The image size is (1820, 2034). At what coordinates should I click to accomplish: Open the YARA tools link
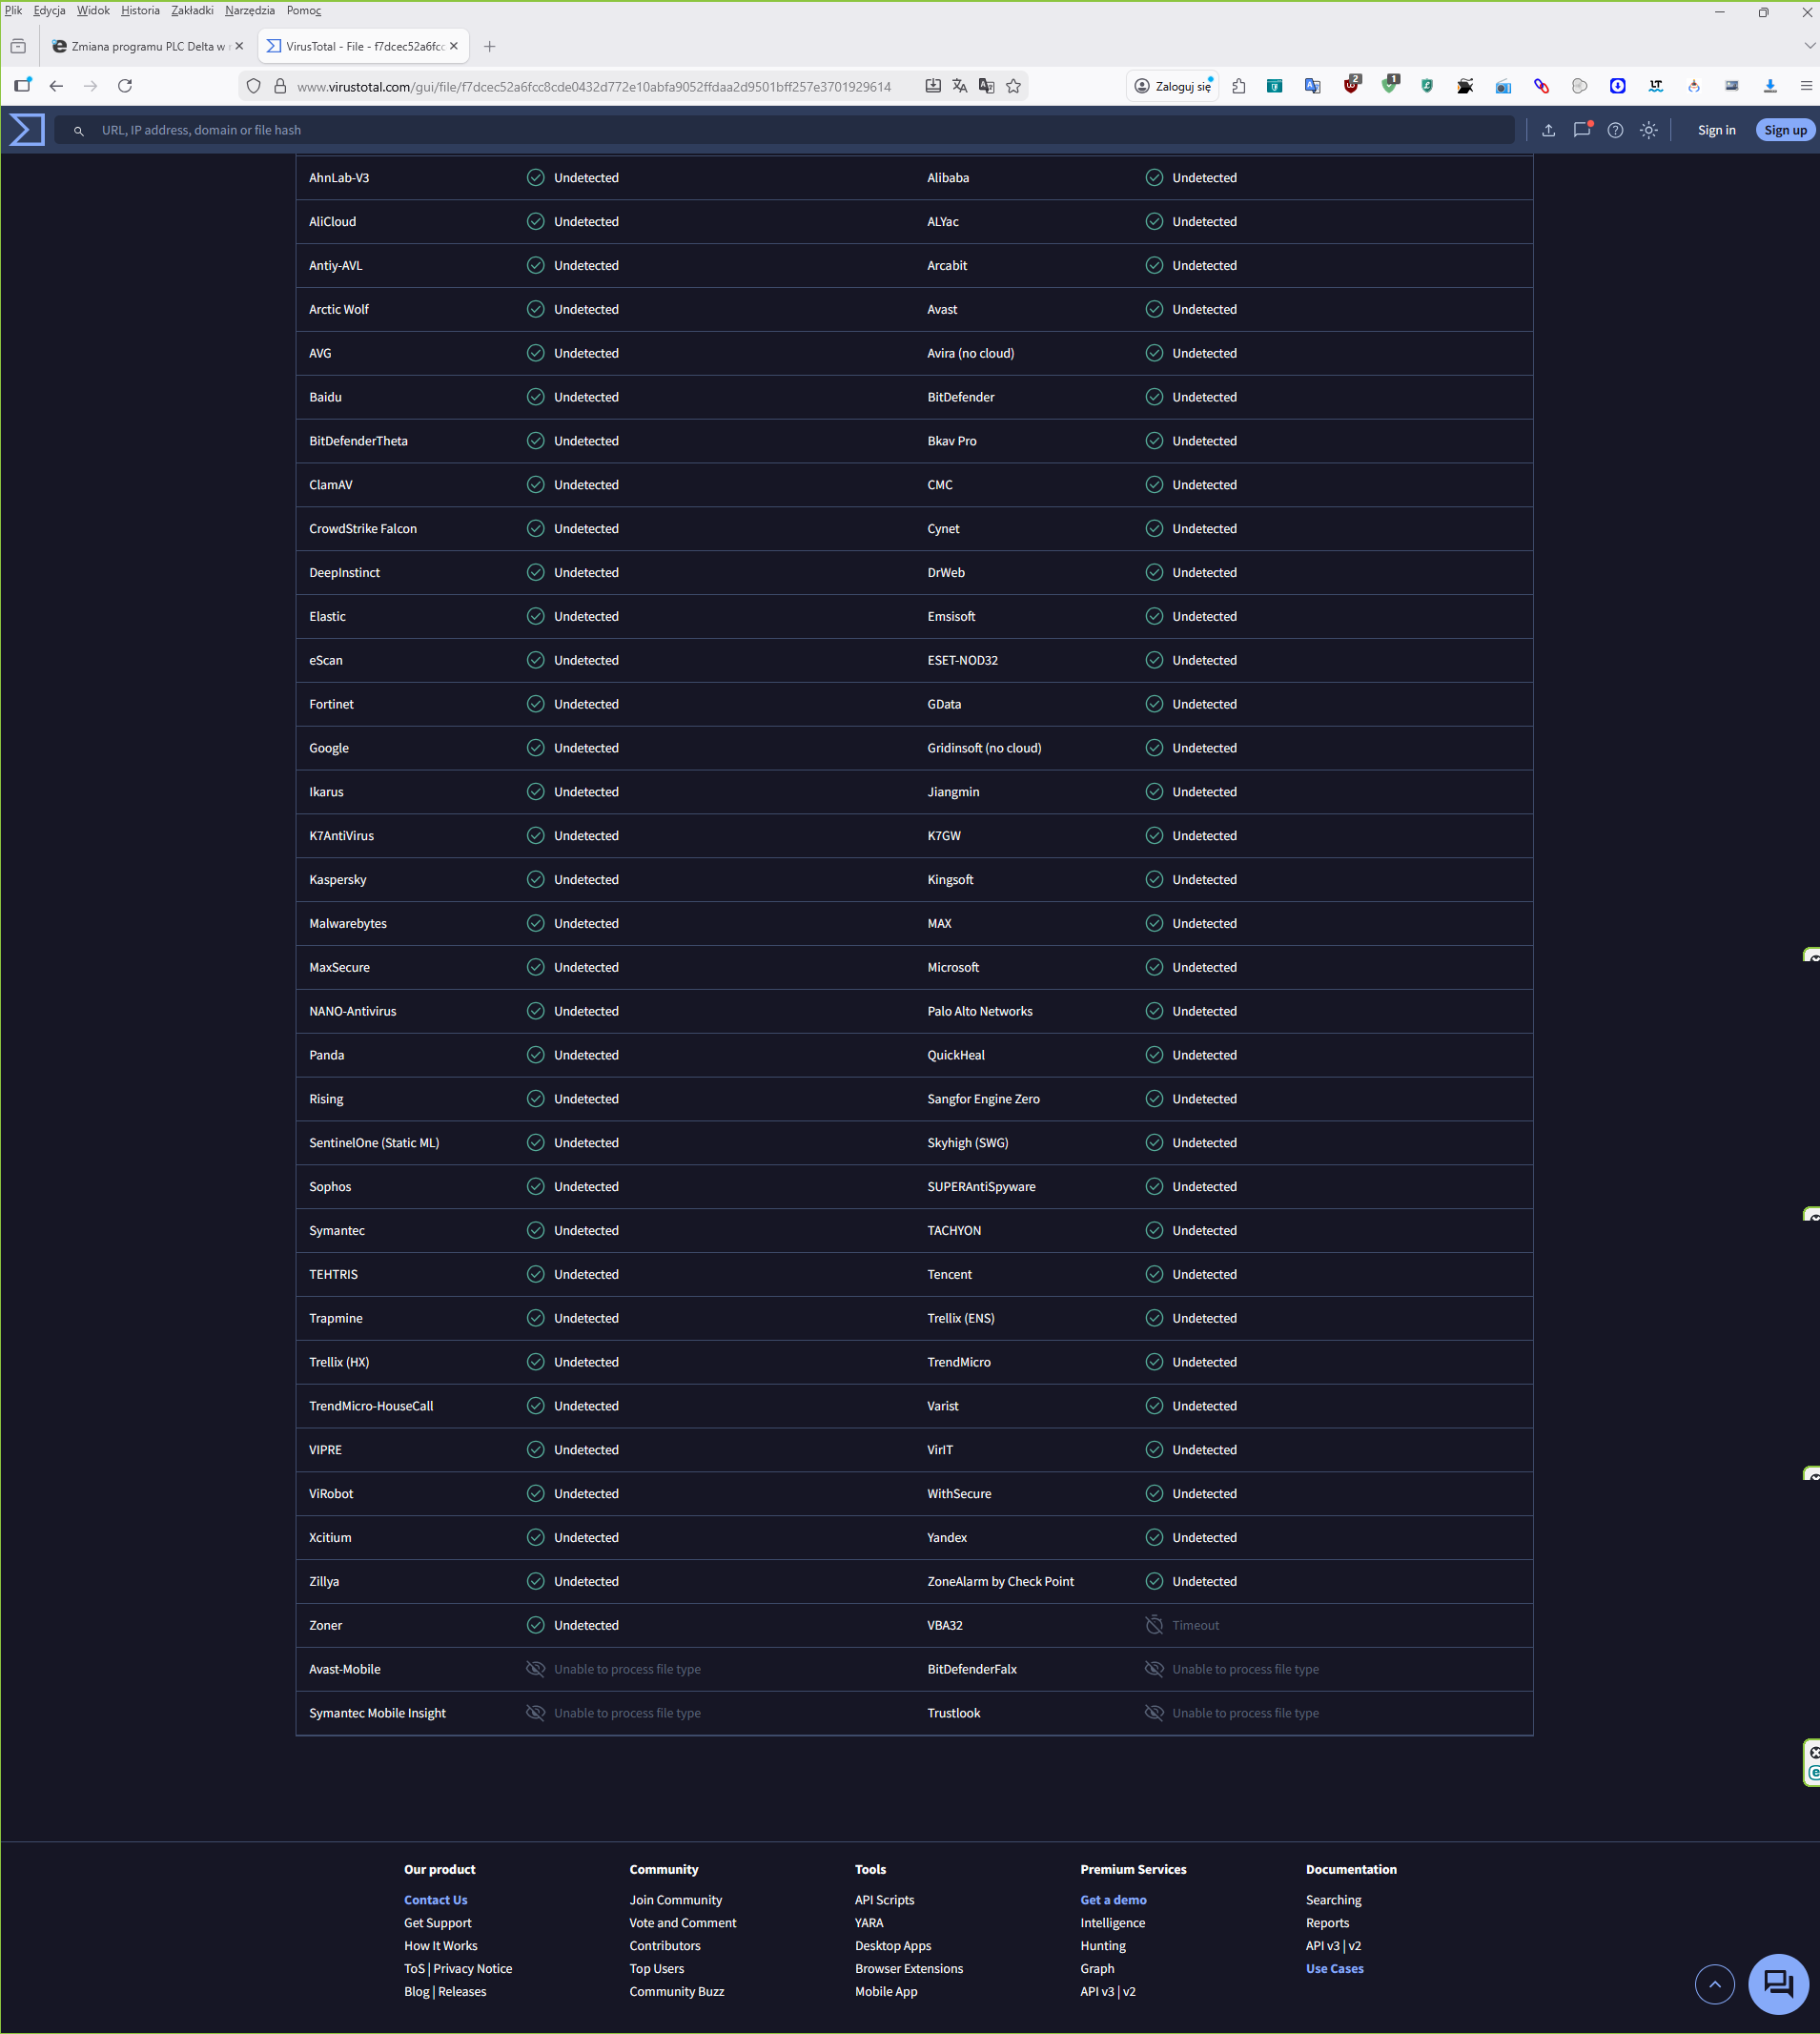(869, 1923)
